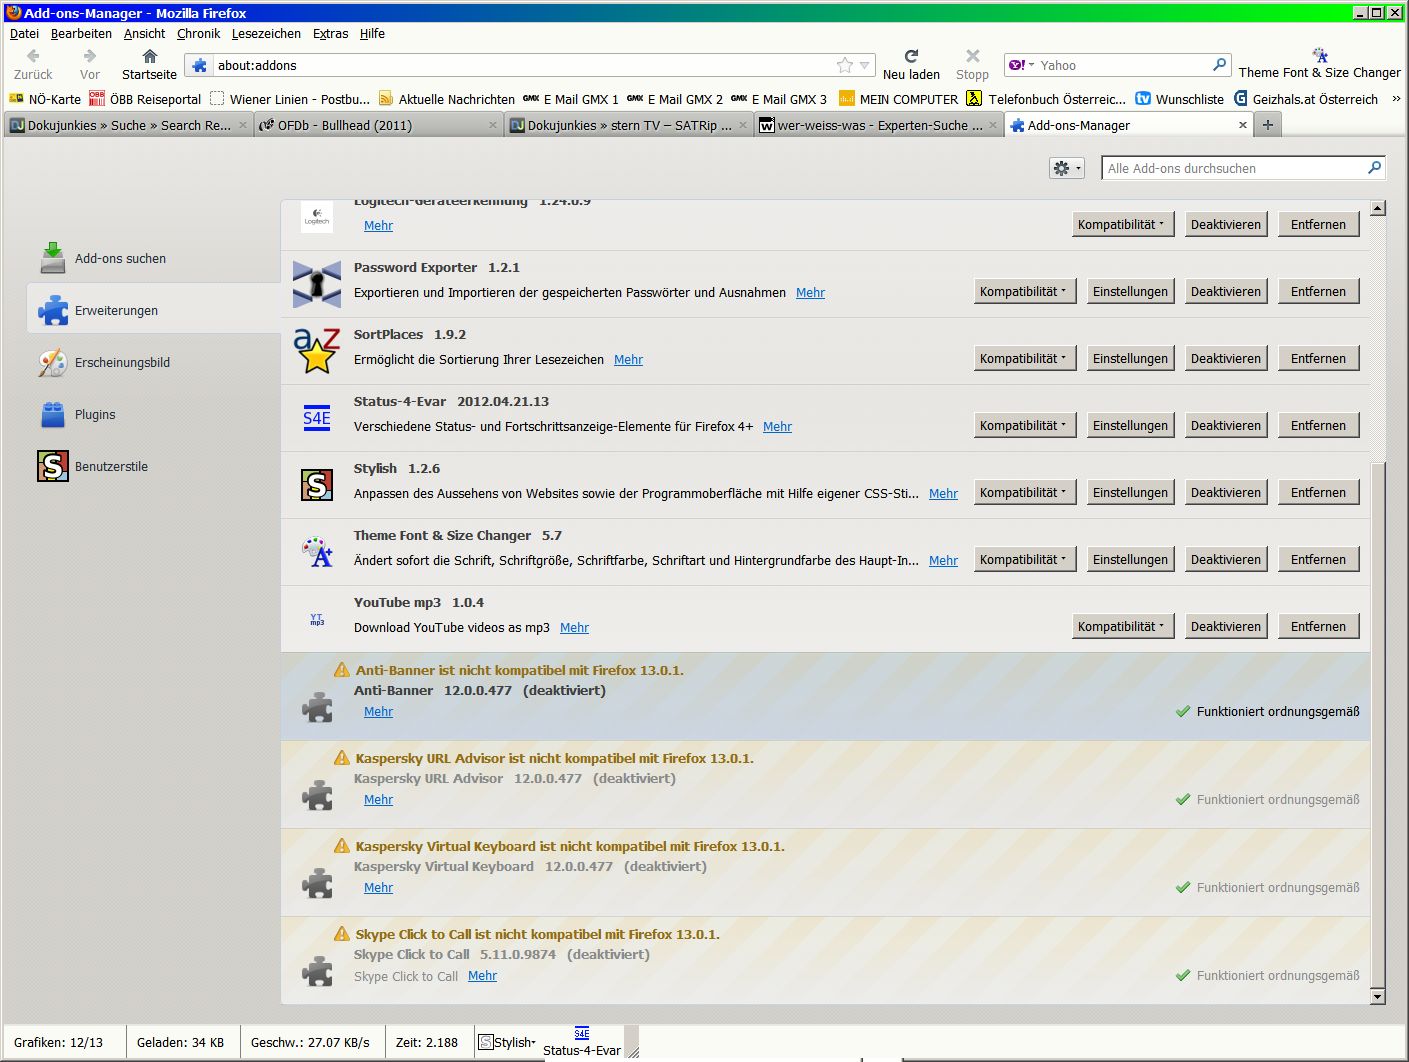Open the add-on tools gear menu
The image size is (1409, 1062).
tap(1066, 168)
